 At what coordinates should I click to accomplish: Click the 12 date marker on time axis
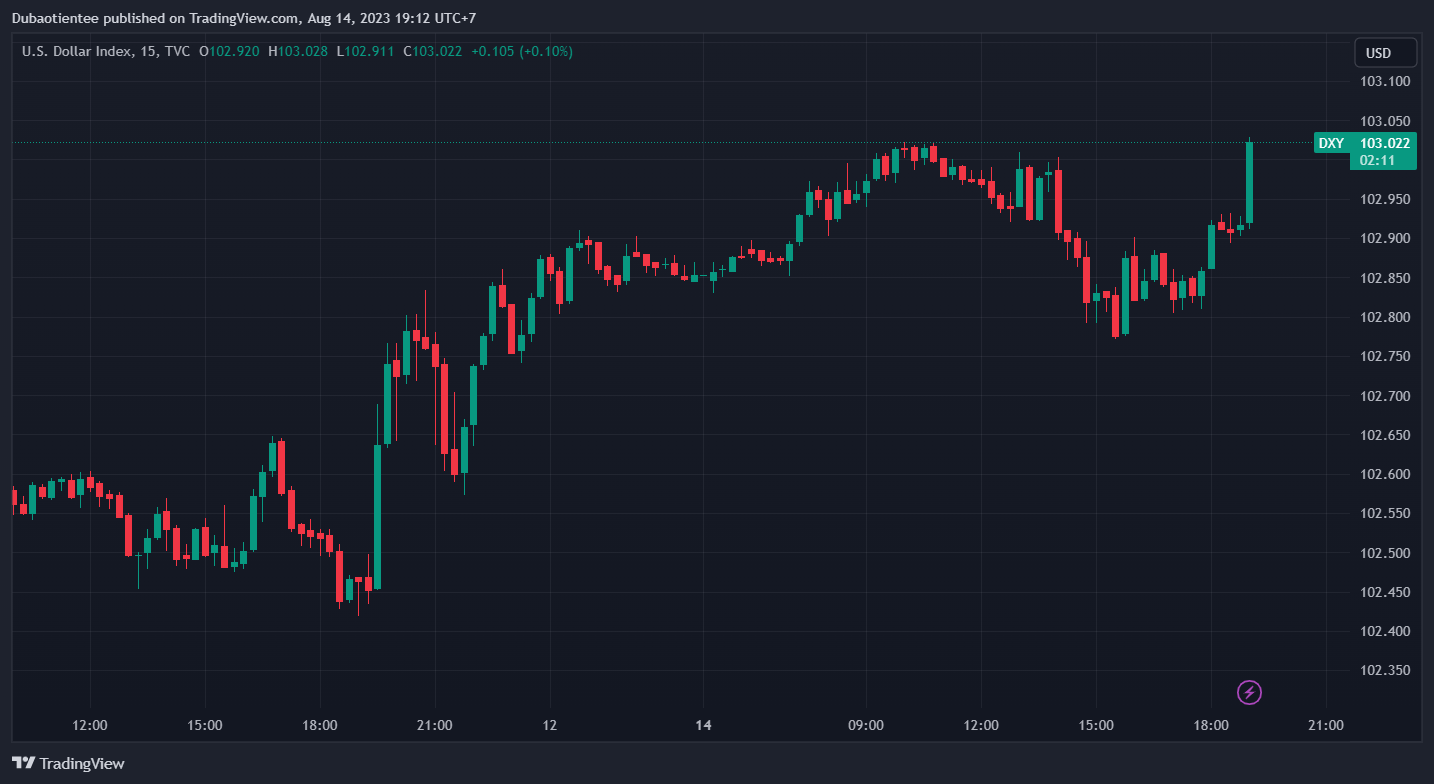549,725
